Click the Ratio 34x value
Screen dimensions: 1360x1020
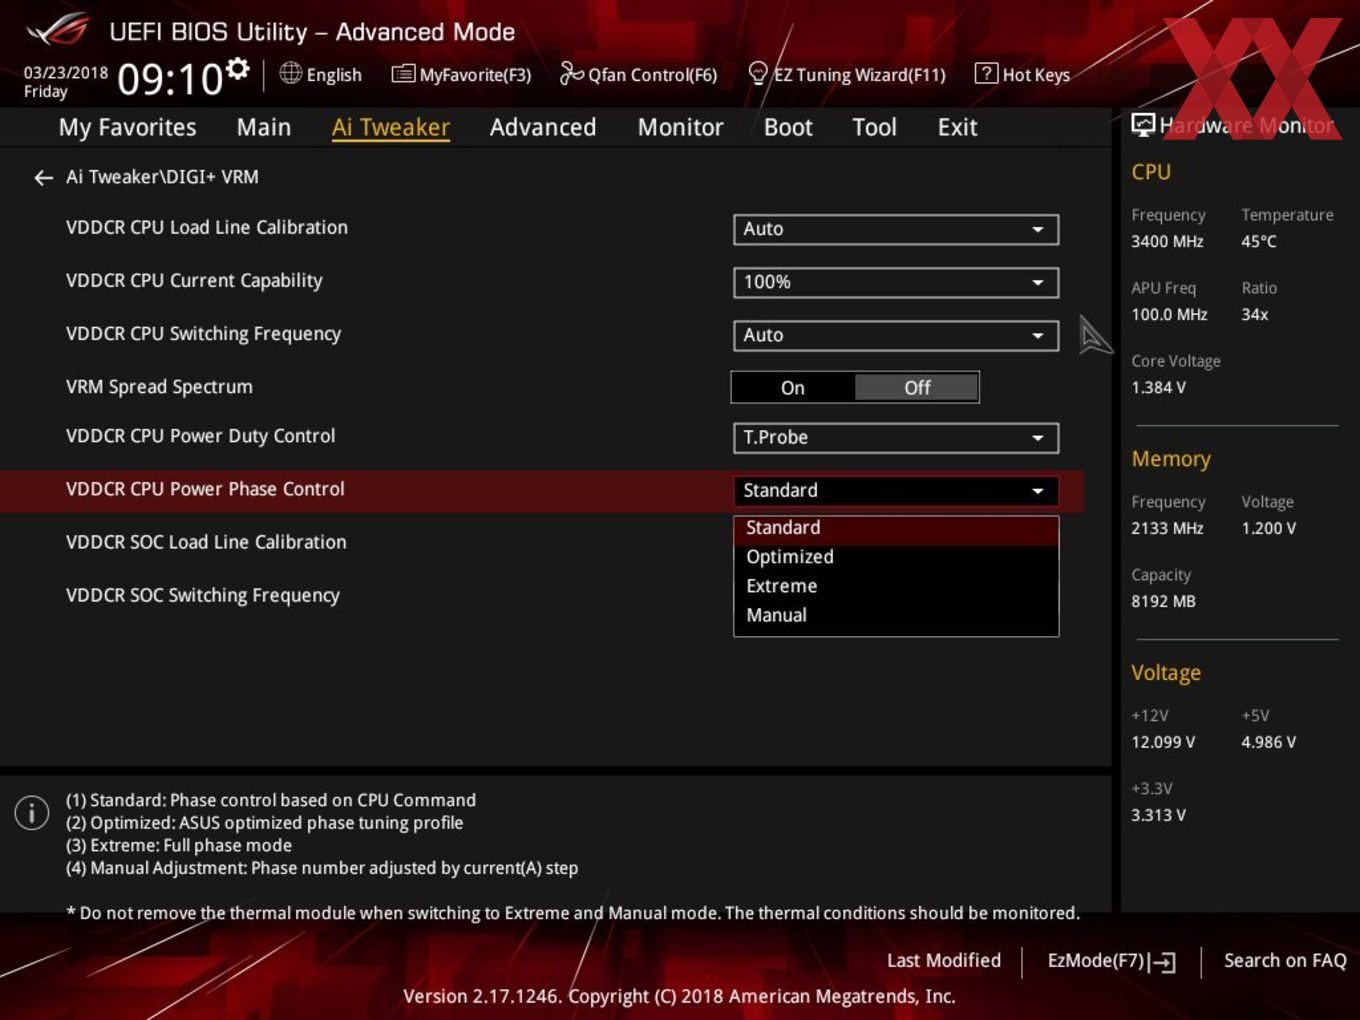click(1255, 314)
